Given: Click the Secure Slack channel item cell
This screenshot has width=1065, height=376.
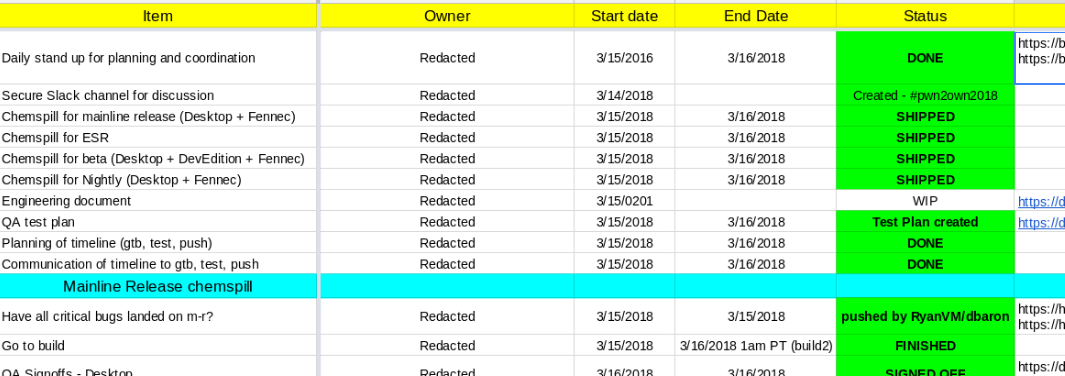Looking at the screenshot, I should pyautogui.click(x=158, y=96).
